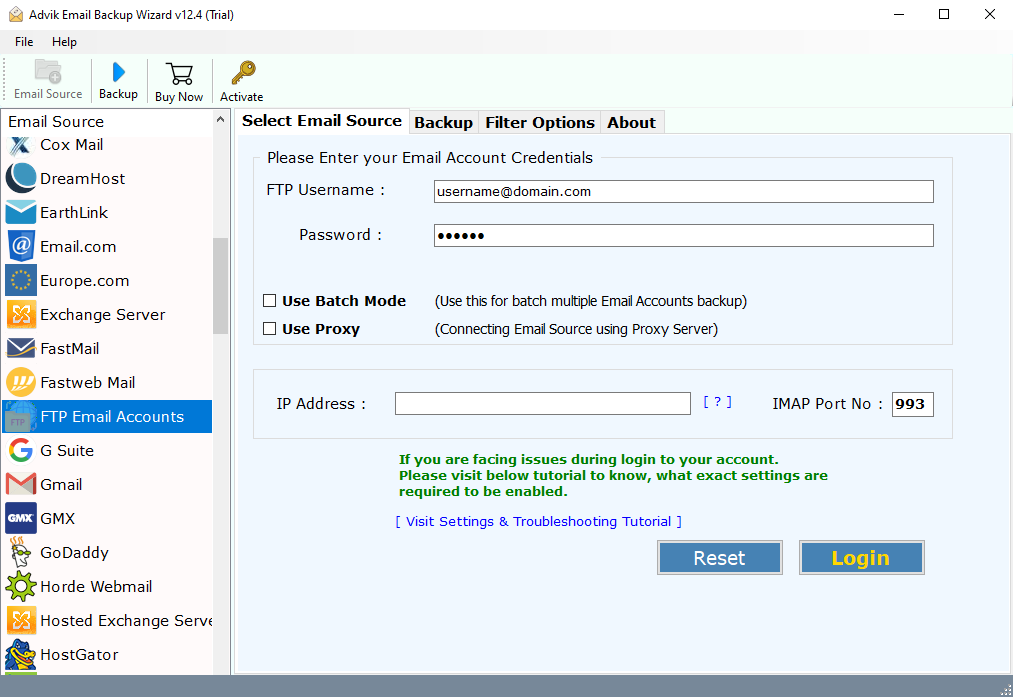Select the GMX logo icon

21,518
